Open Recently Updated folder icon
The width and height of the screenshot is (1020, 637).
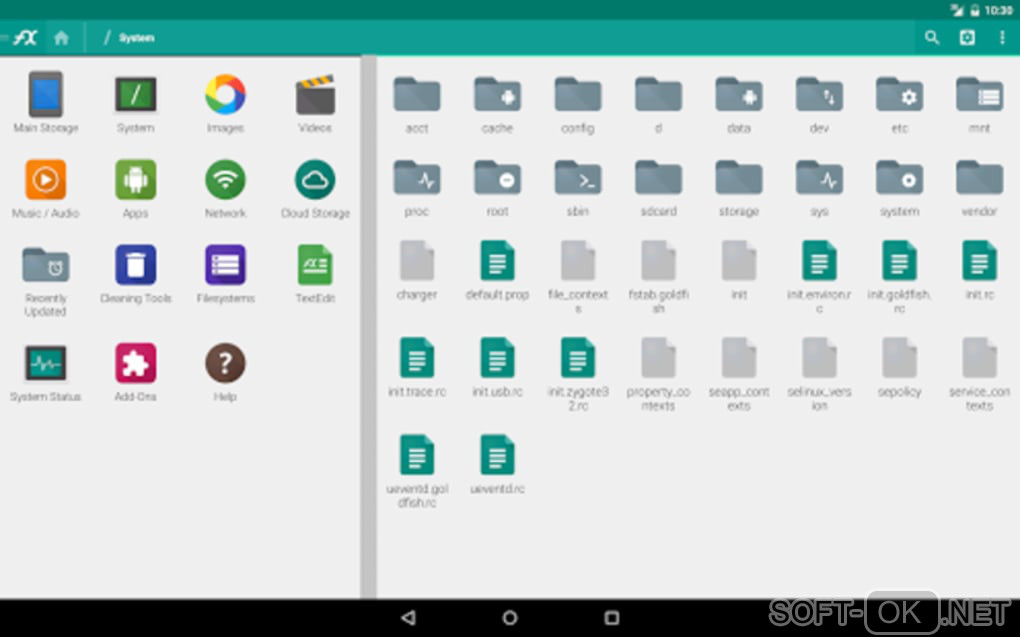coord(45,266)
